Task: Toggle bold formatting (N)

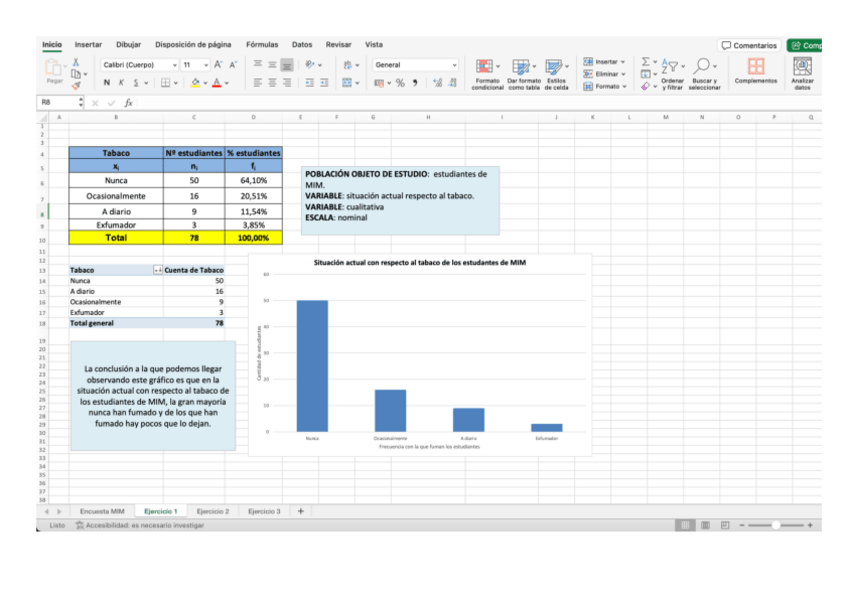Action: coord(107,83)
